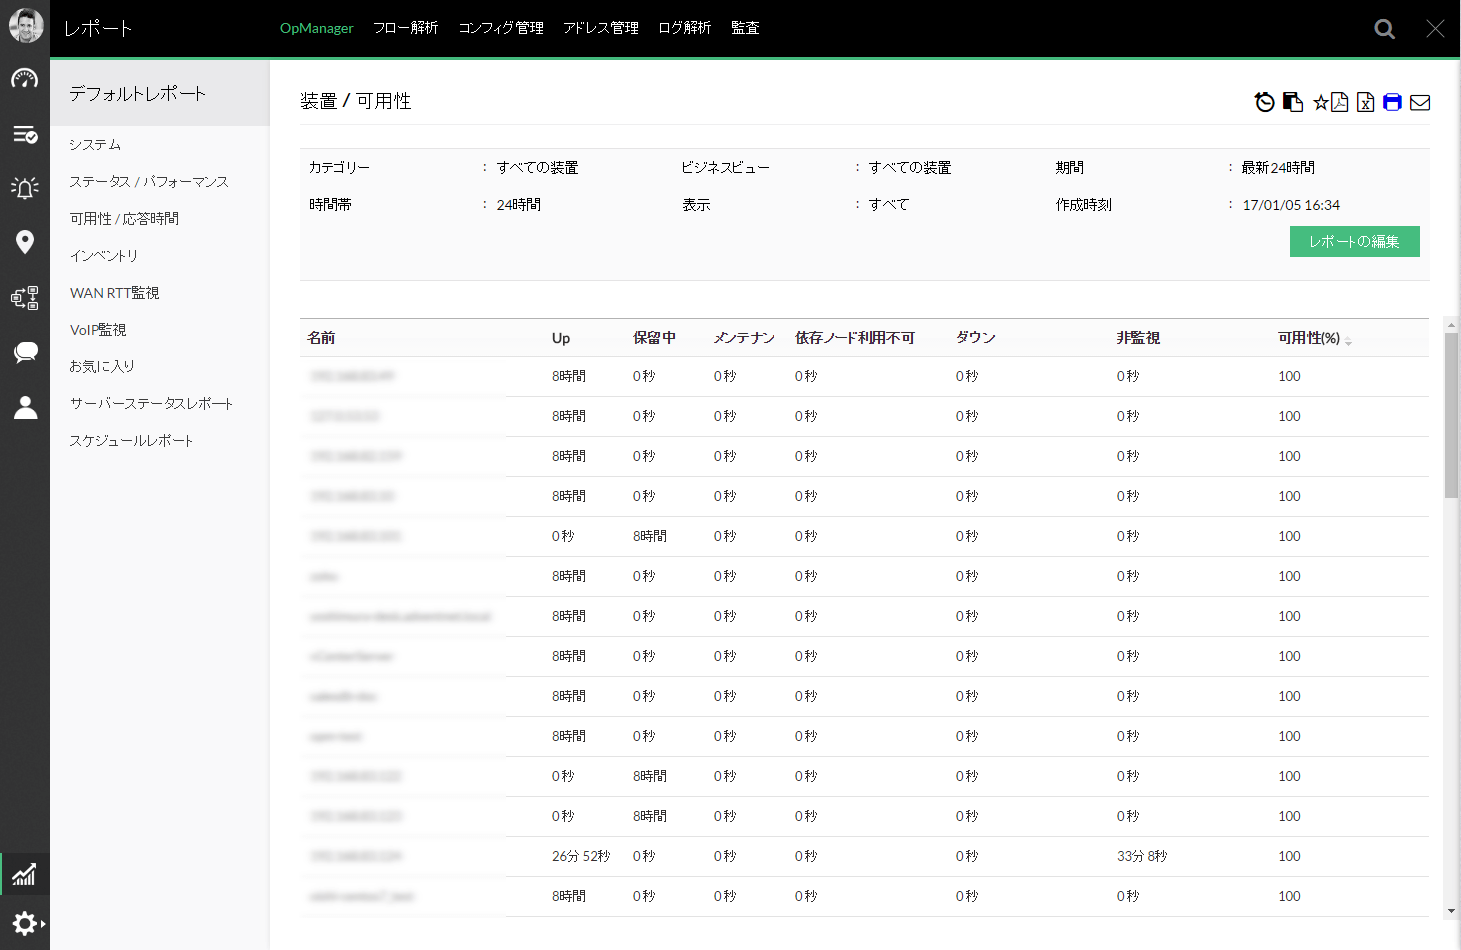
Task: Select the network topology icon in the sidebar
Action: coord(25,297)
